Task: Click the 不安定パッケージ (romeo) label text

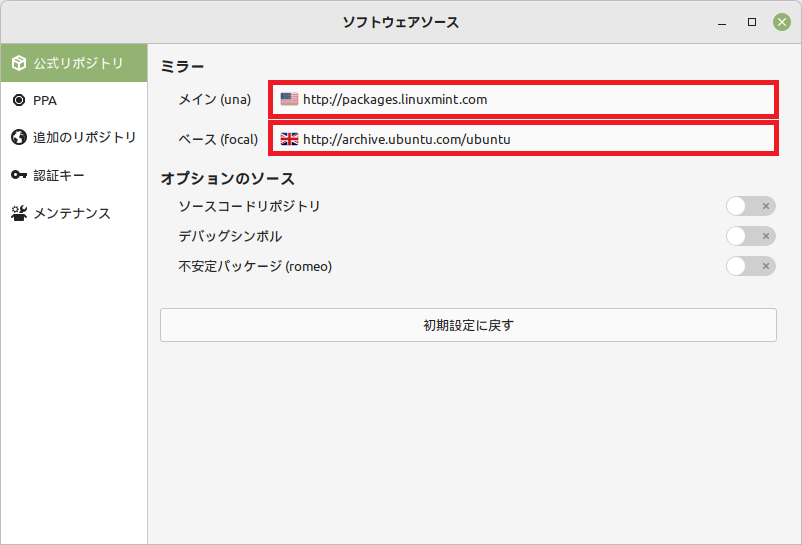Action: tap(255, 266)
